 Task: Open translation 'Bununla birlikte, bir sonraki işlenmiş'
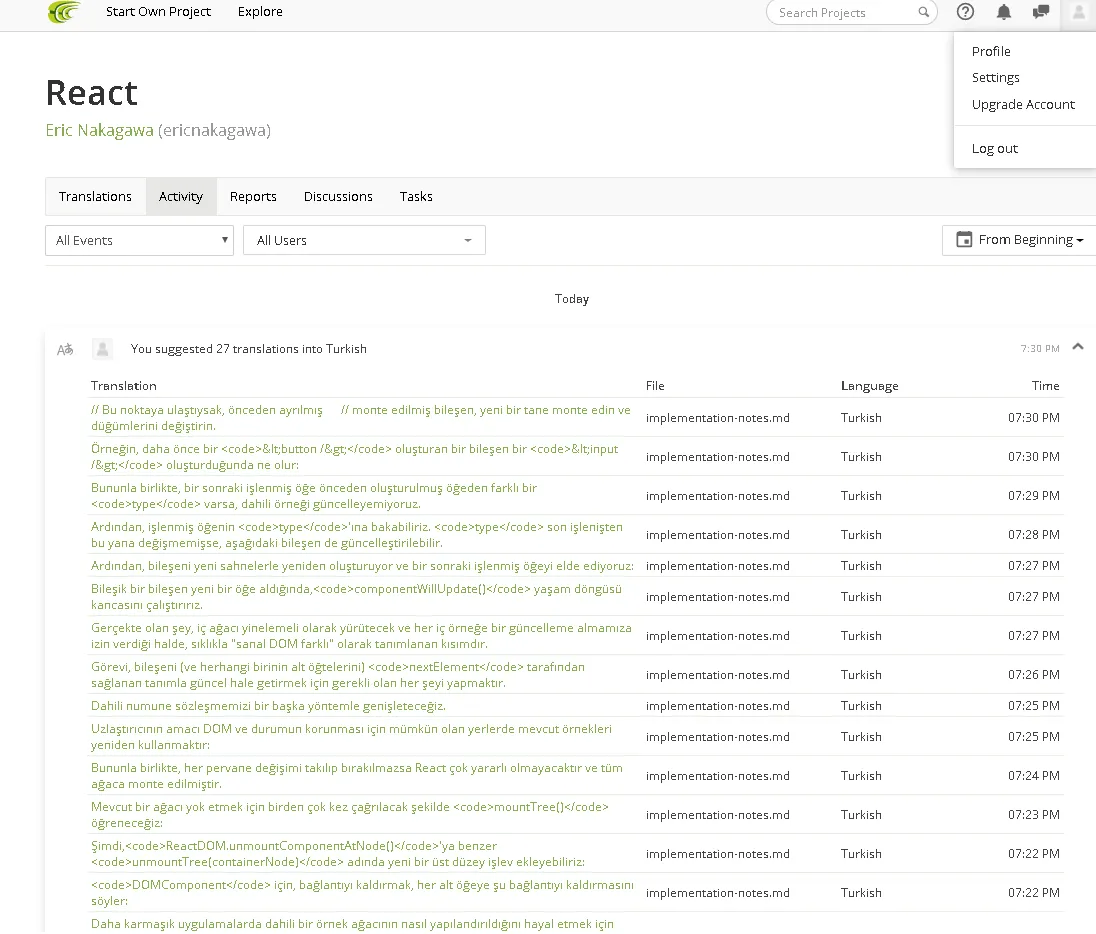[314, 496]
